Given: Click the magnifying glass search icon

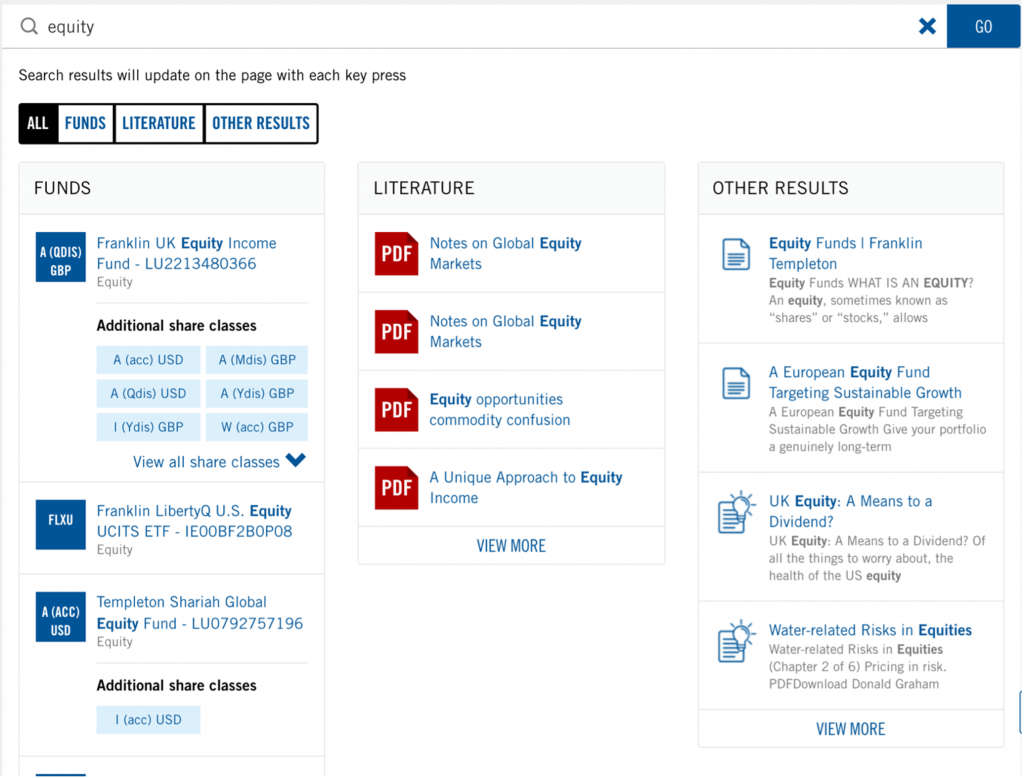Looking at the screenshot, I should click(x=29, y=27).
